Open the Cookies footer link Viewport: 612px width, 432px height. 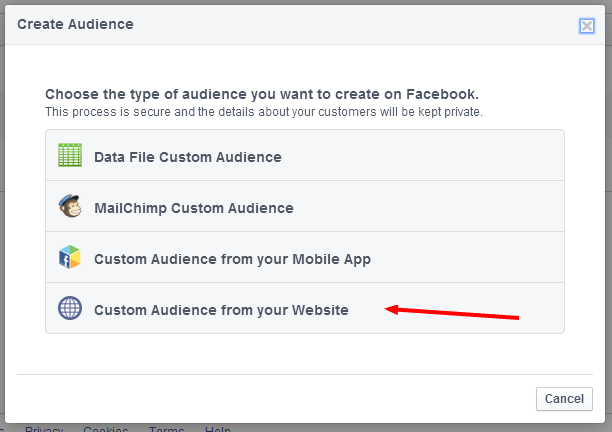tap(105, 429)
